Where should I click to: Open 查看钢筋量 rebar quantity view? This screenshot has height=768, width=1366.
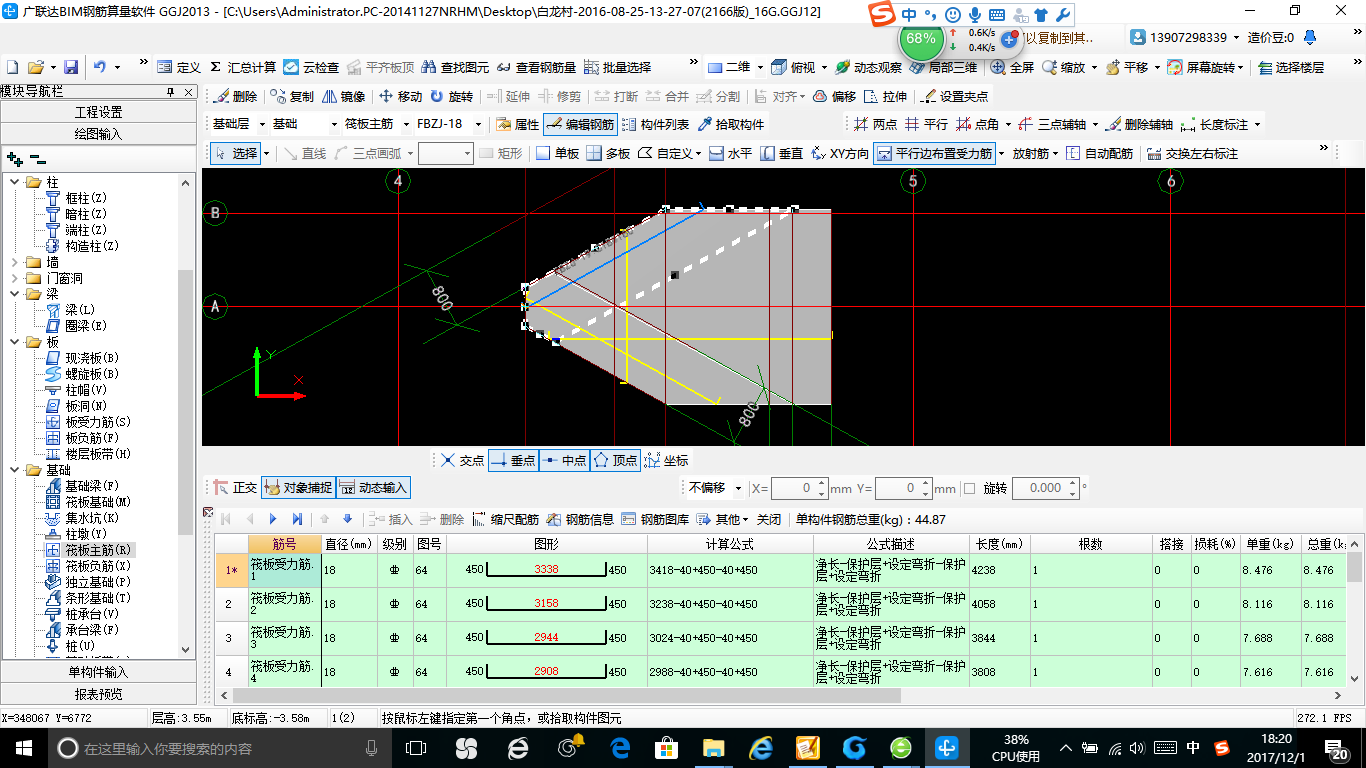(x=536, y=67)
